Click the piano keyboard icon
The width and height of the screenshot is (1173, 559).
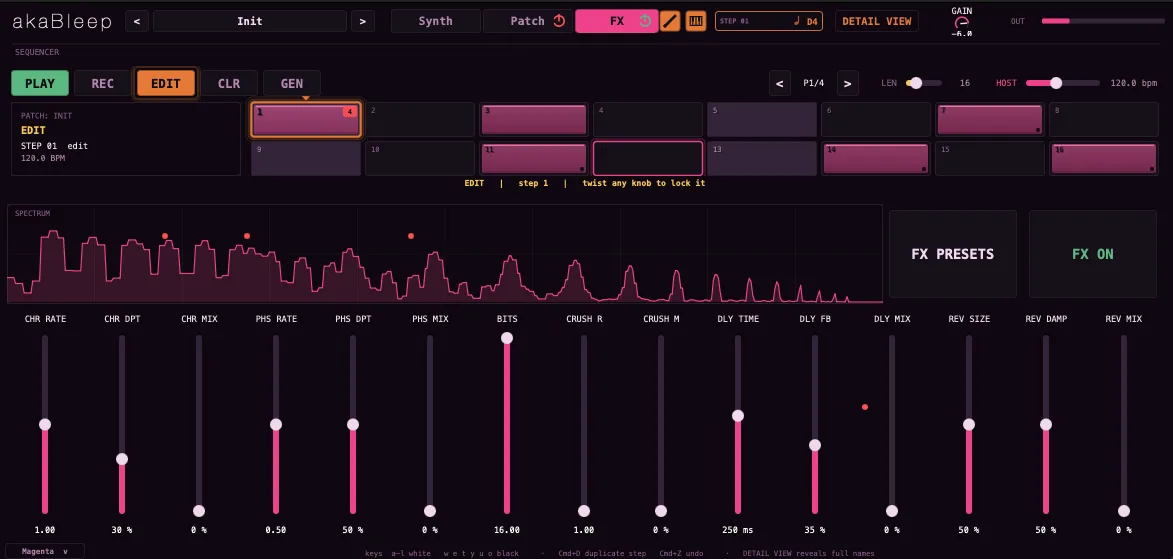coord(696,21)
